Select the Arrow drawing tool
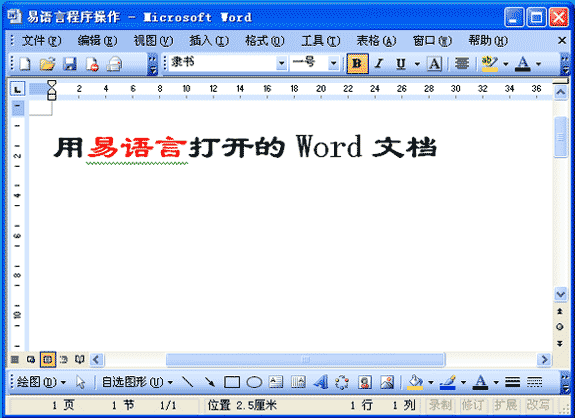This screenshot has width=575, height=418. point(210,382)
